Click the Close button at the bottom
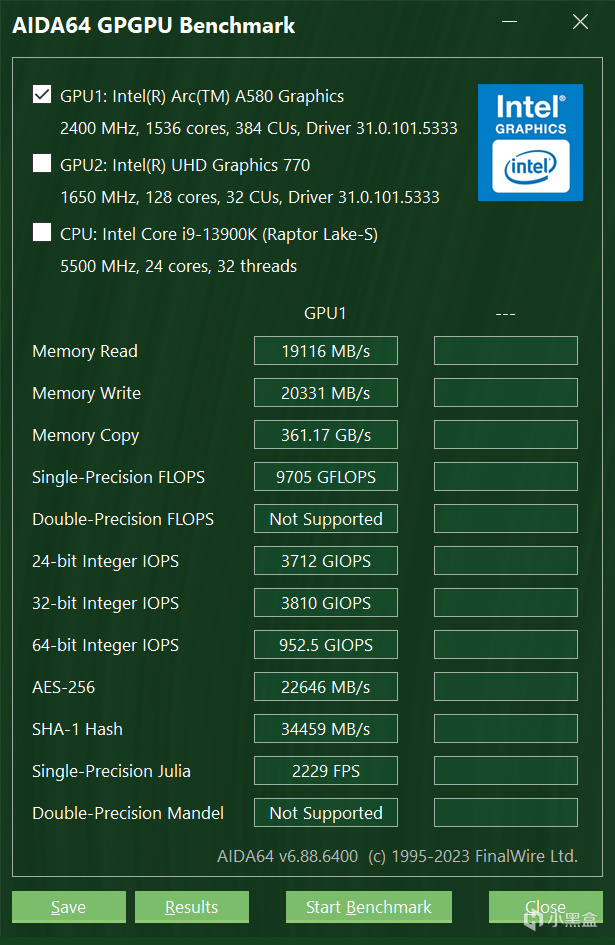The width and height of the screenshot is (615, 945). 545,907
